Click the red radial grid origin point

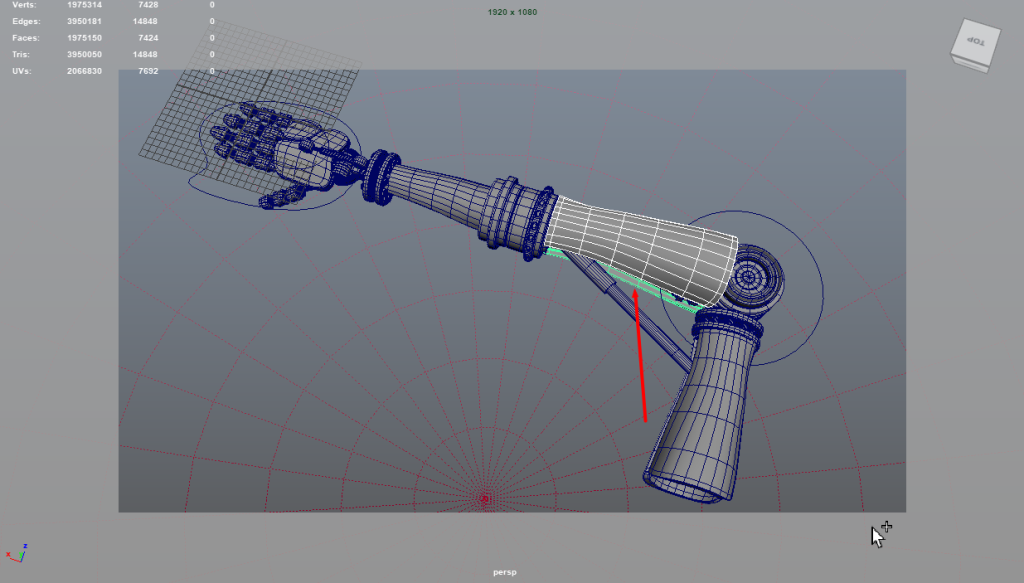pos(484,499)
